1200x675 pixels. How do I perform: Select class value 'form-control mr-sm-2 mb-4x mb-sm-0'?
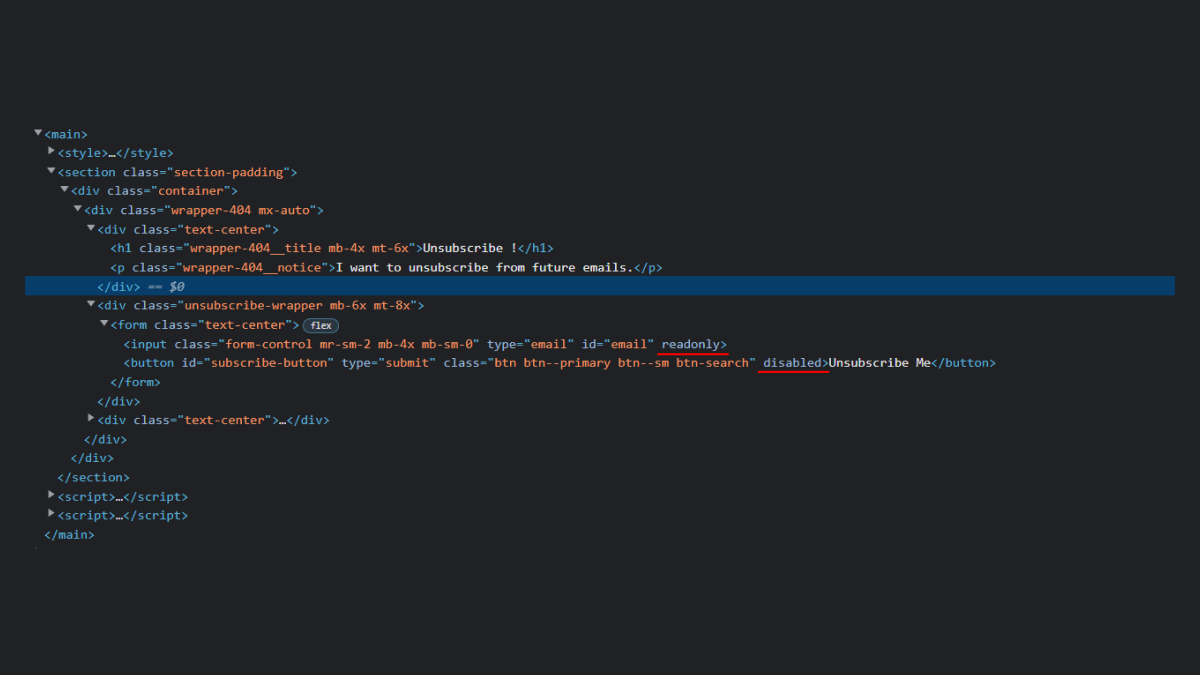point(349,344)
